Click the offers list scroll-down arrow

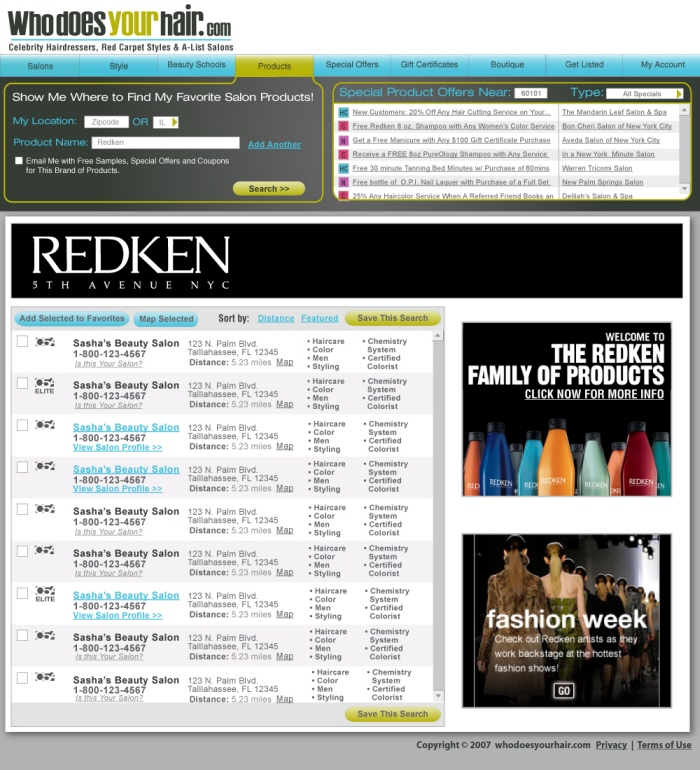point(684,189)
